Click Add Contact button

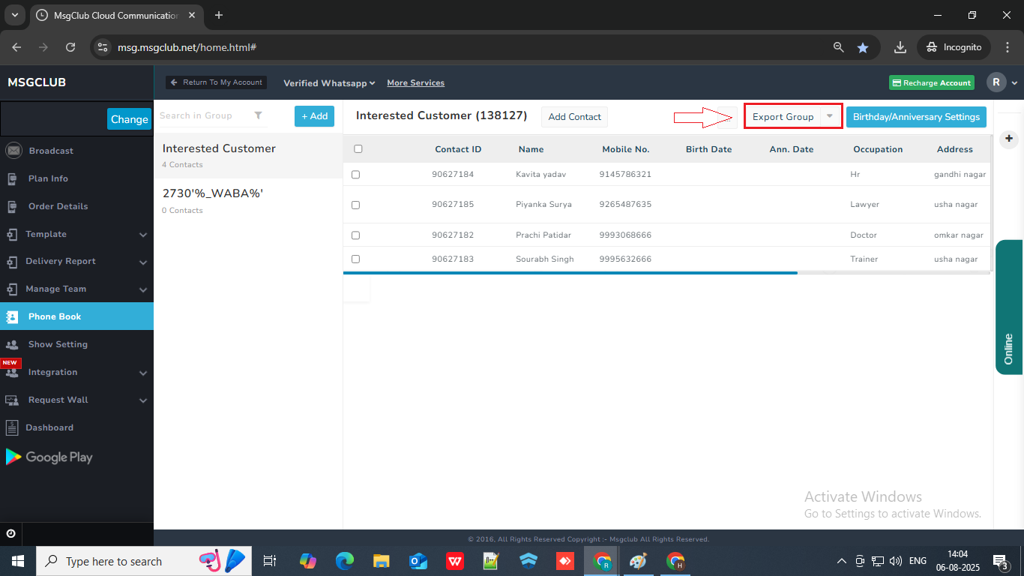pos(574,117)
